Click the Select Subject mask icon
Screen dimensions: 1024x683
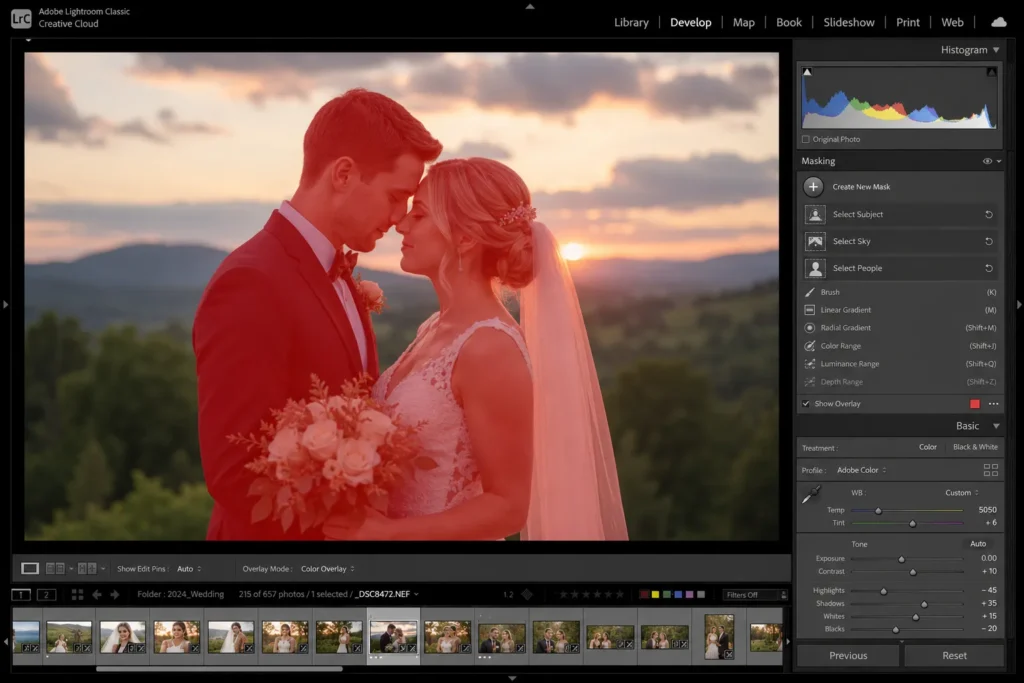[x=815, y=214]
